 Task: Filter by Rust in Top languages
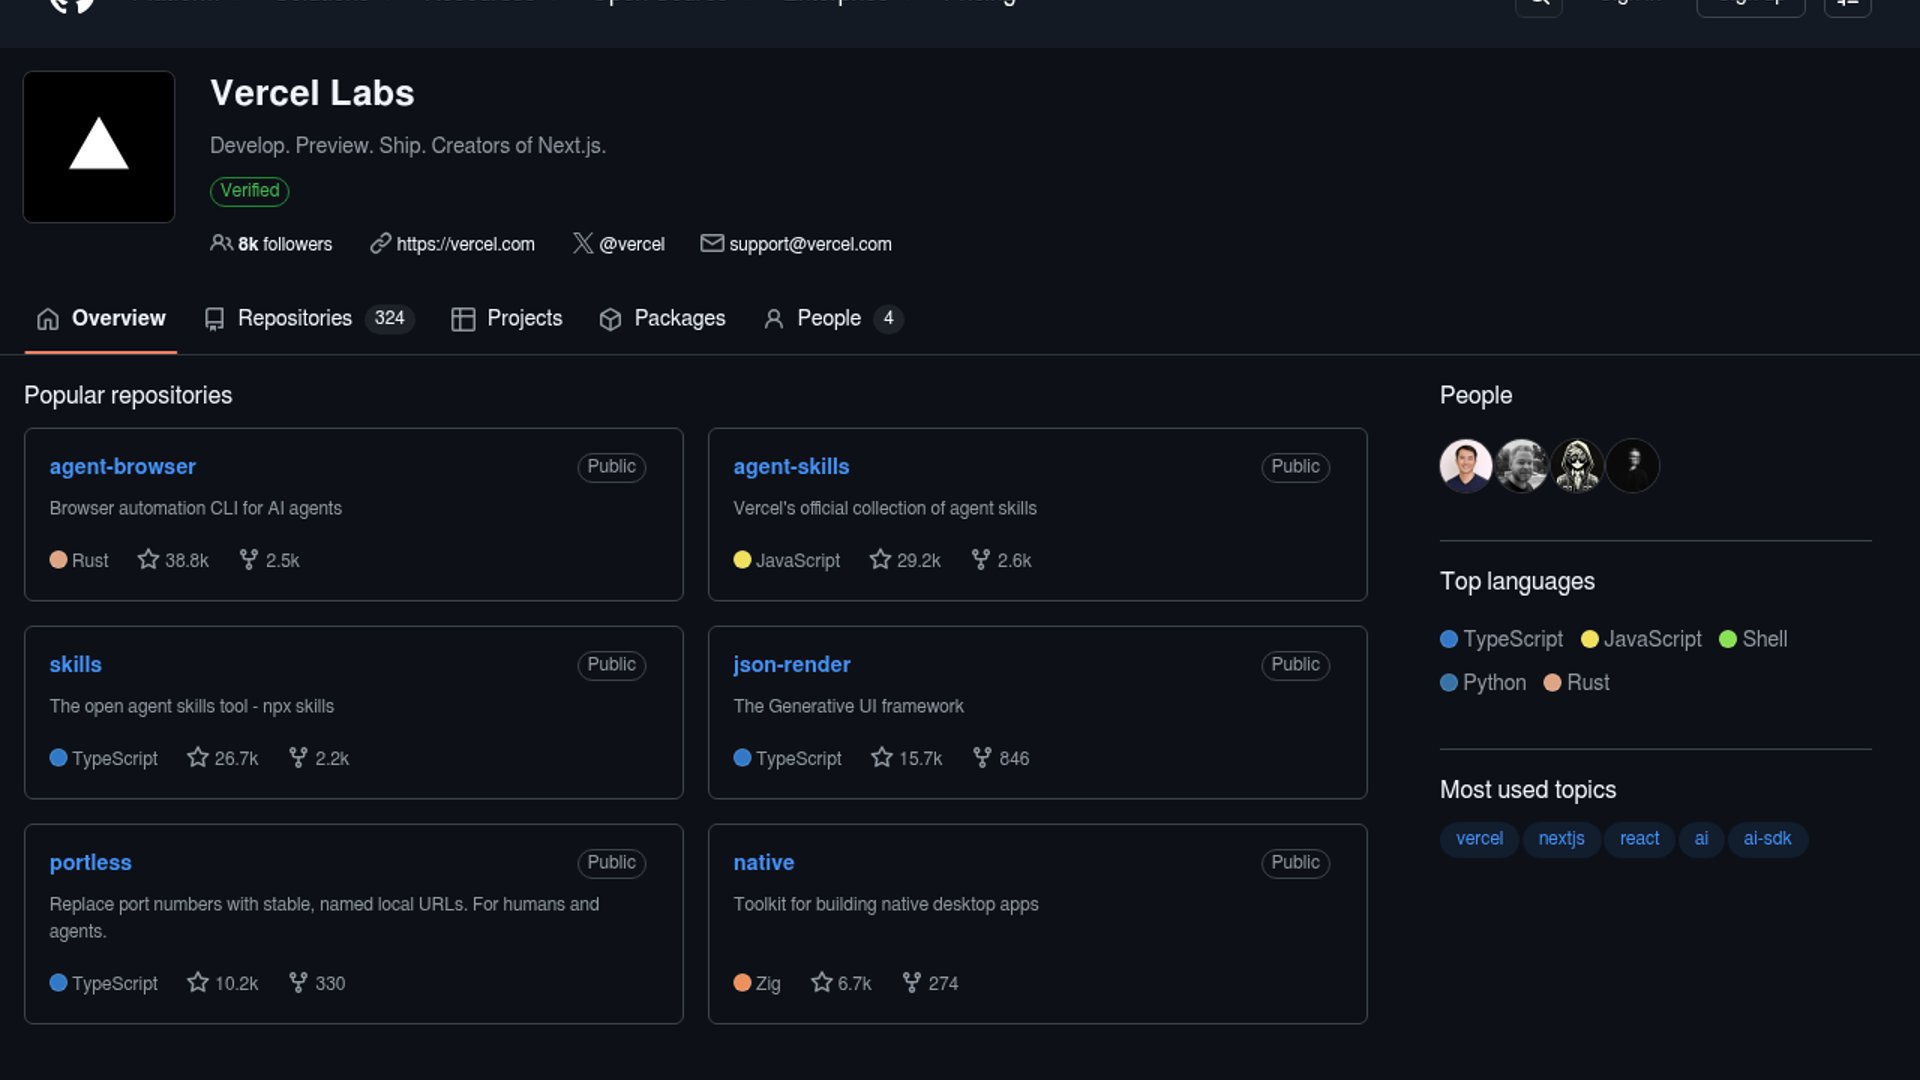1577,683
